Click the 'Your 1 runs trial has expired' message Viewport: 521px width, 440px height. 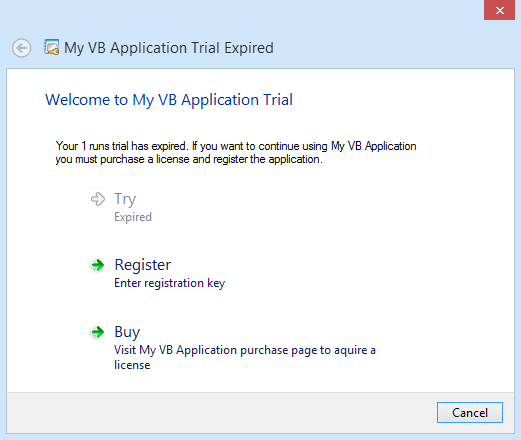pyautogui.click(x=236, y=153)
